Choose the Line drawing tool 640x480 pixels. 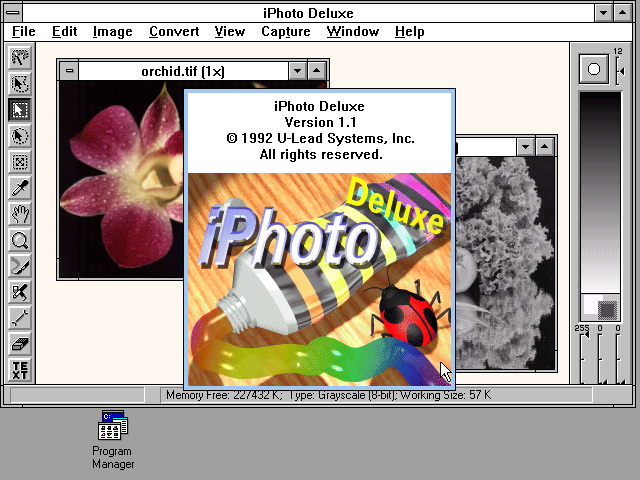(x=20, y=319)
